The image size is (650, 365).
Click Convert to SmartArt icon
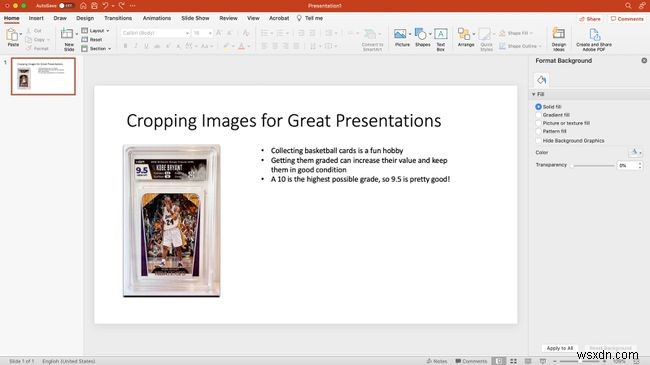[x=370, y=34]
